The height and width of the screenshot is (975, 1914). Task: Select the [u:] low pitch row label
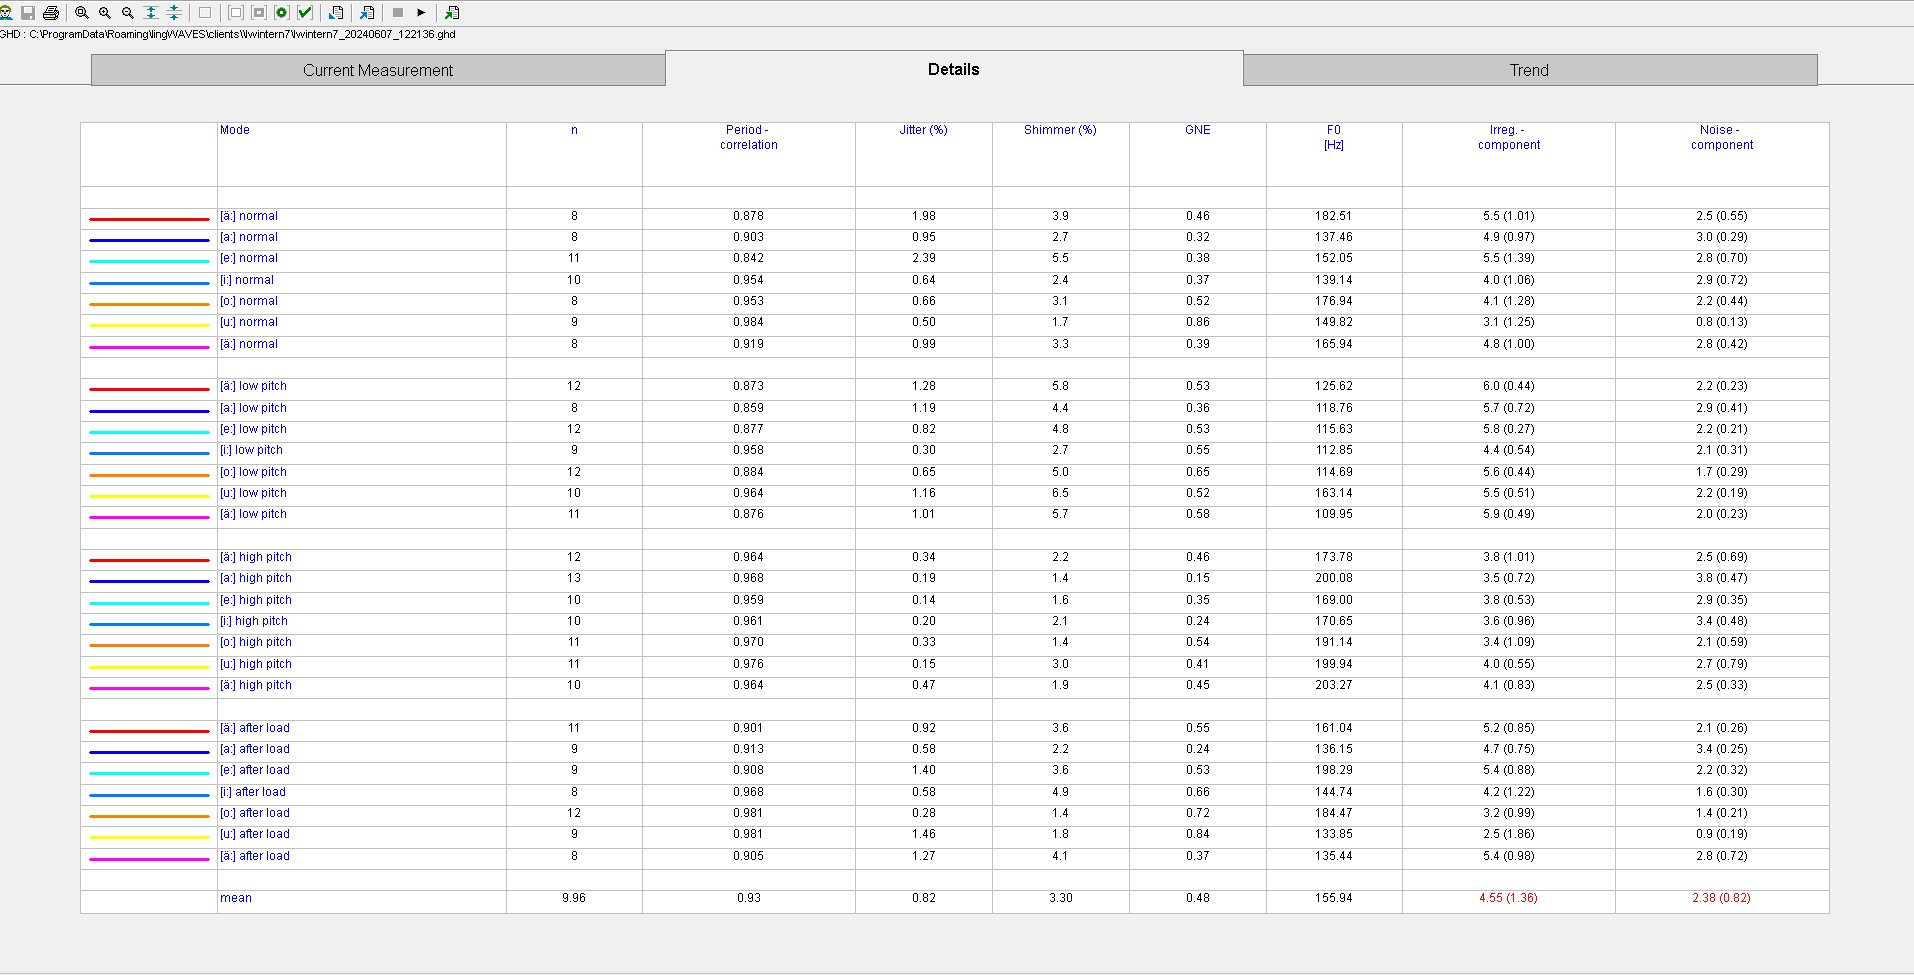click(x=253, y=493)
